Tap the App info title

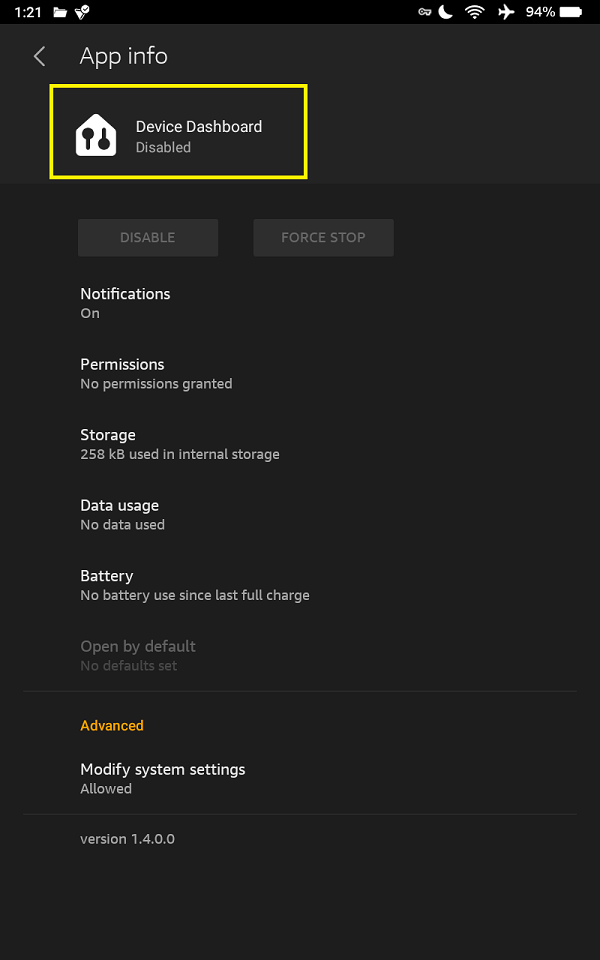(123, 56)
